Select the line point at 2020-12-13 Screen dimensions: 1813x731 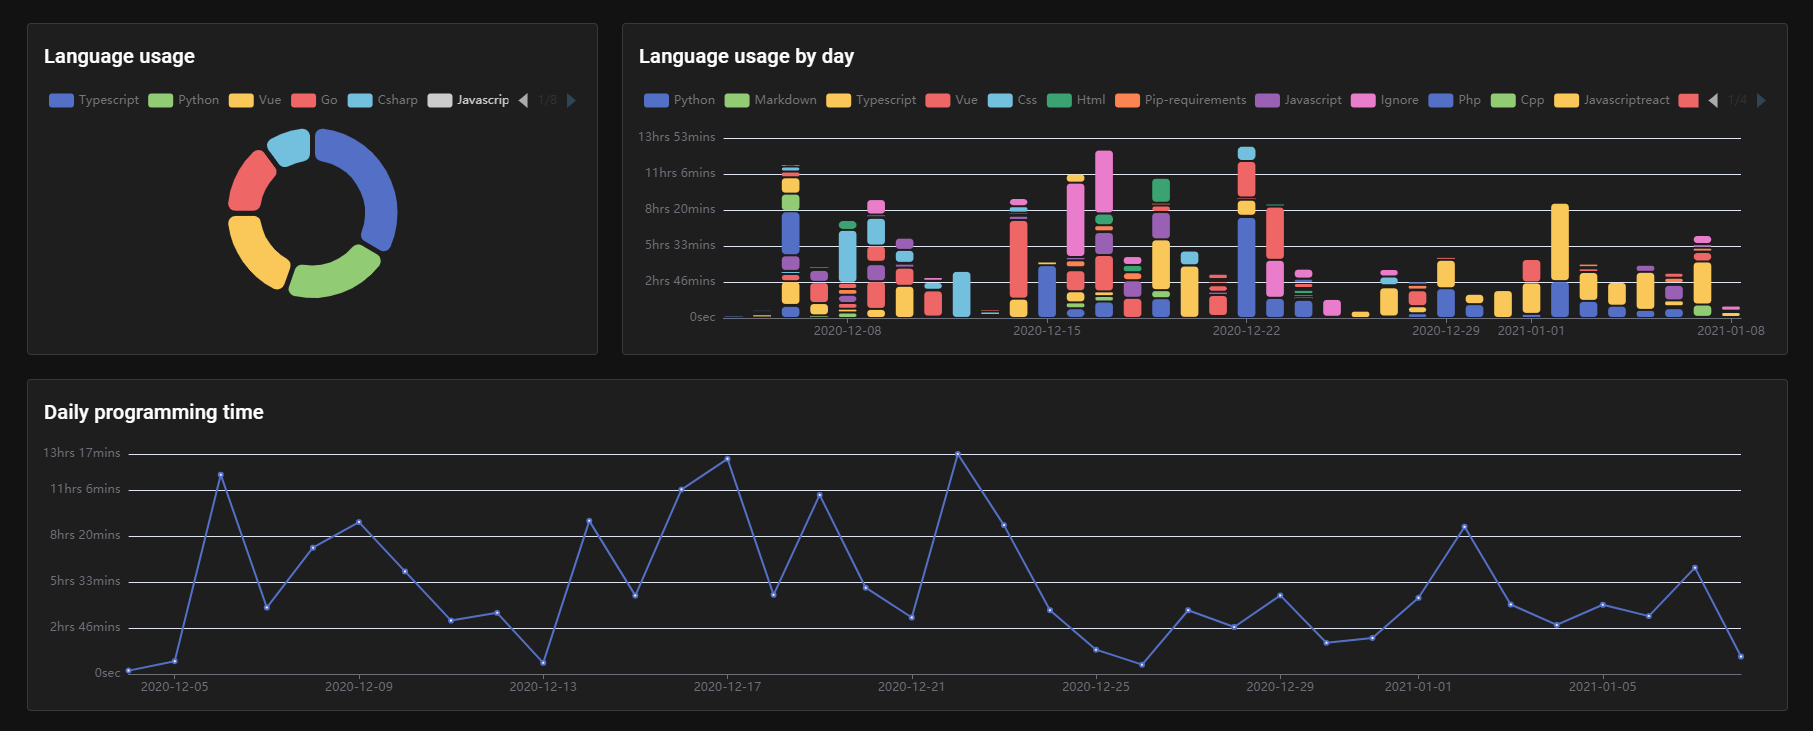(x=543, y=663)
